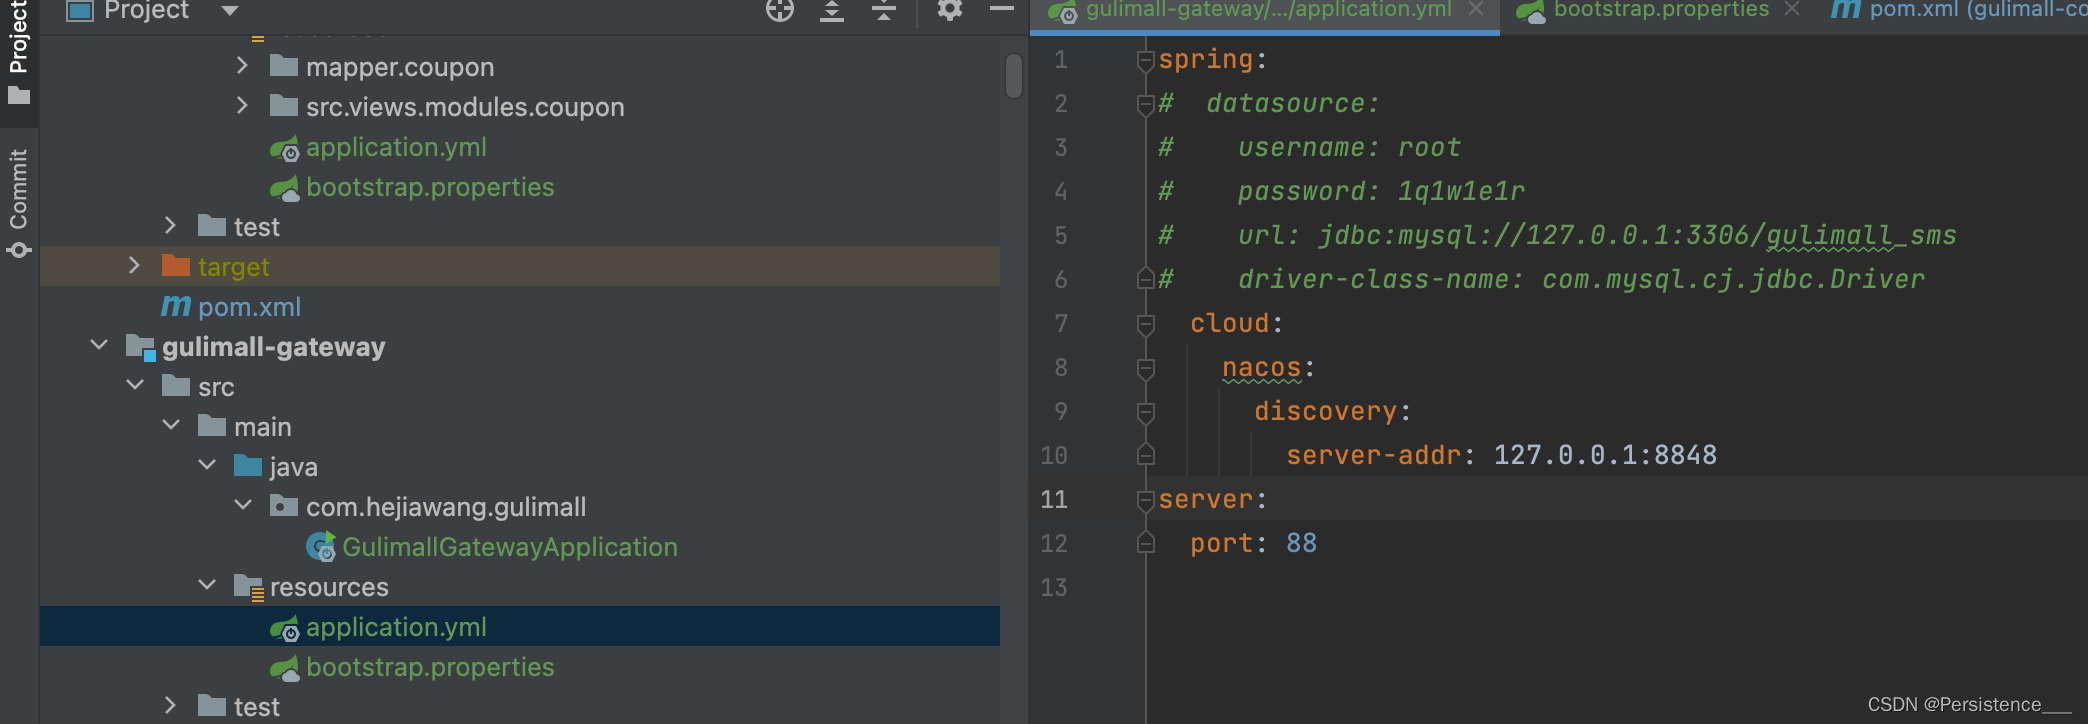Fold the commented datasource block at line 2
This screenshot has width=2088, height=724.
(x=1146, y=104)
